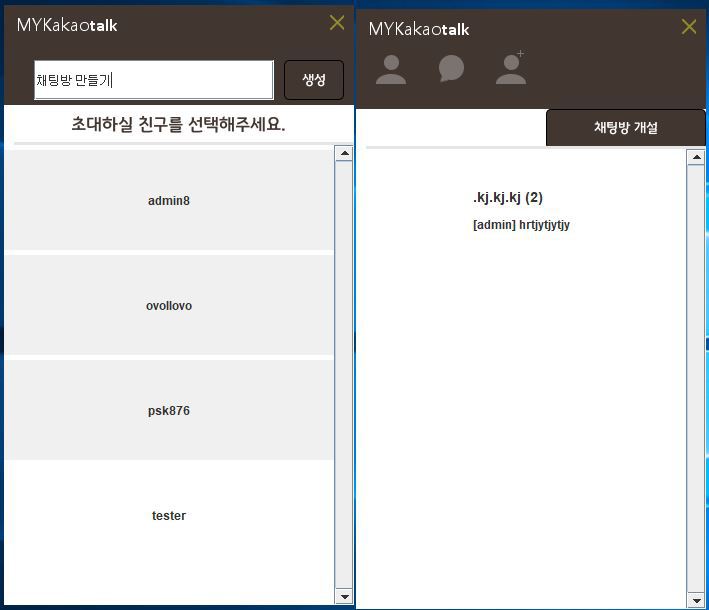Click scroll down arrow in friend list
Viewport: 709px width, 610px height.
[345, 596]
